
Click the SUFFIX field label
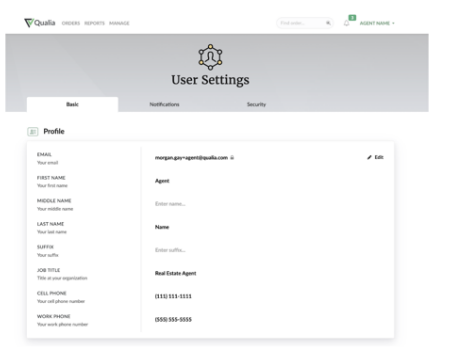tap(45, 247)
